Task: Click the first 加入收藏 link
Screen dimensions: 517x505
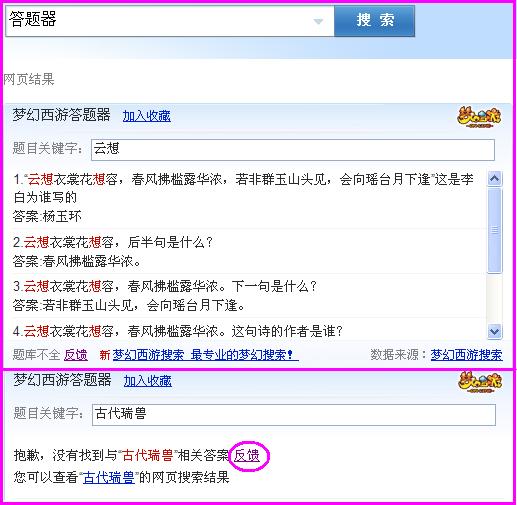Action: [x=147, y=116]
